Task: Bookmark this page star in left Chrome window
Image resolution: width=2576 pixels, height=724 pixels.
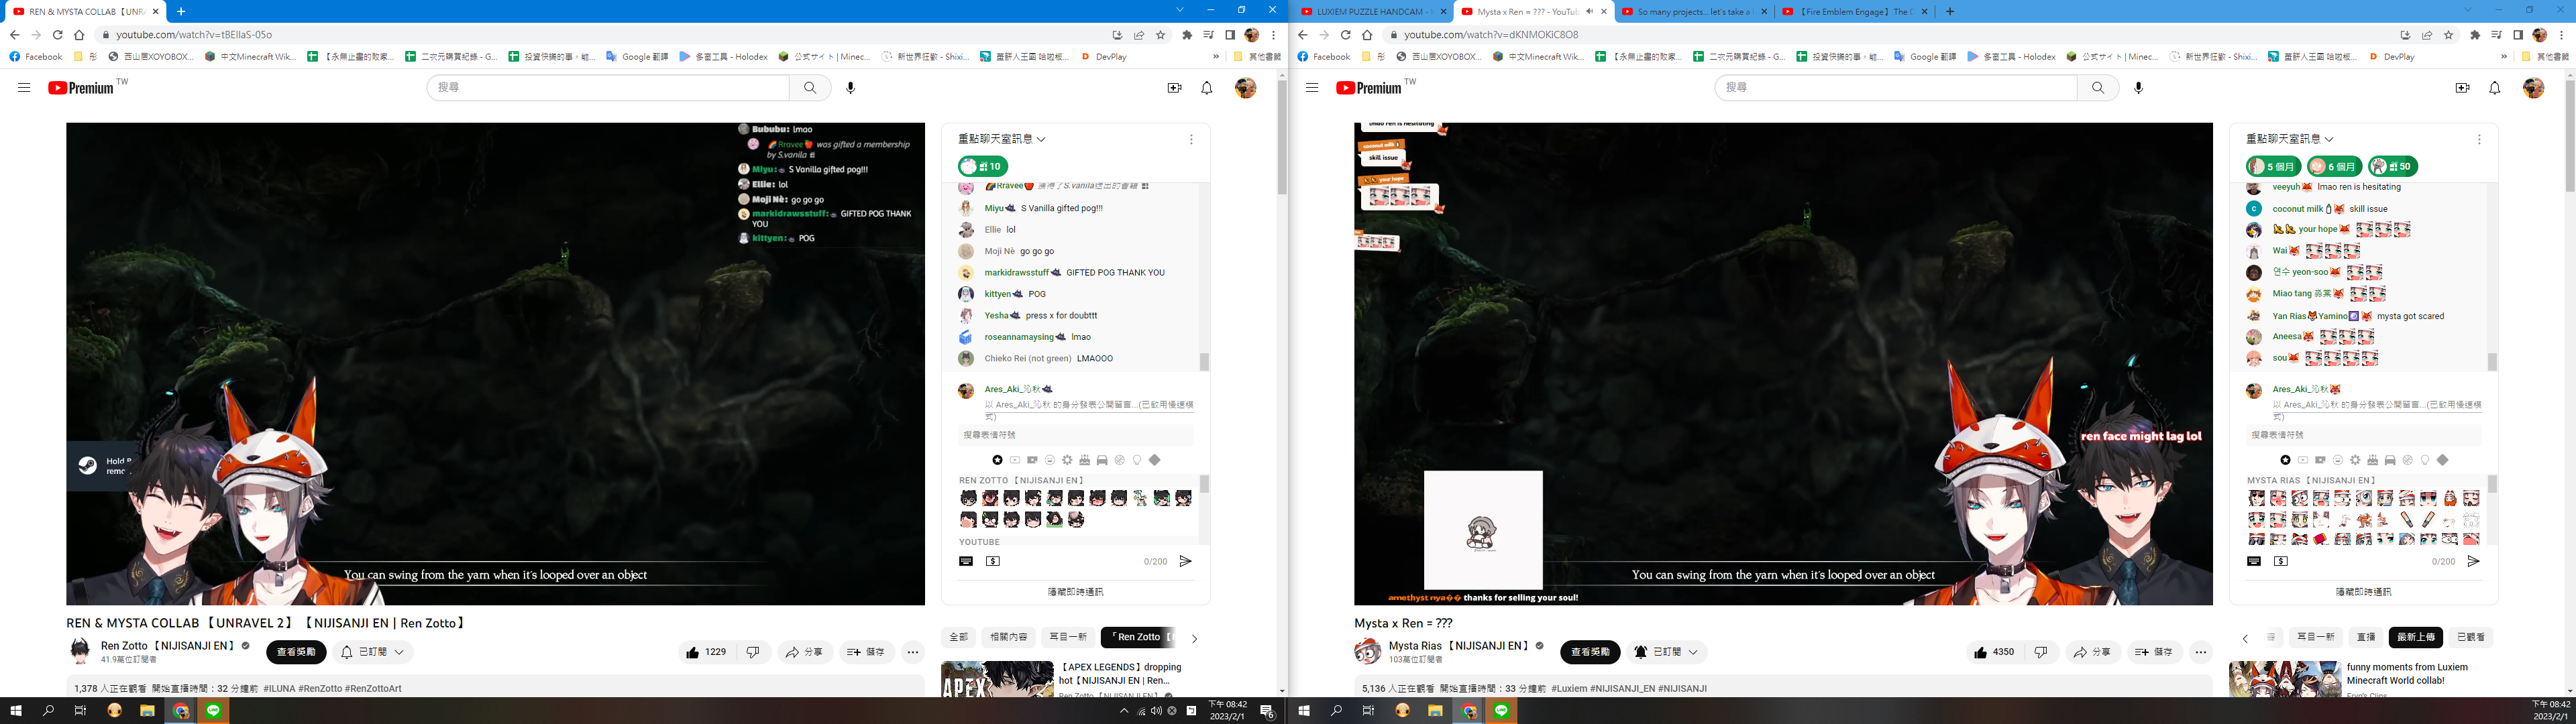Action: point(1161,35)
